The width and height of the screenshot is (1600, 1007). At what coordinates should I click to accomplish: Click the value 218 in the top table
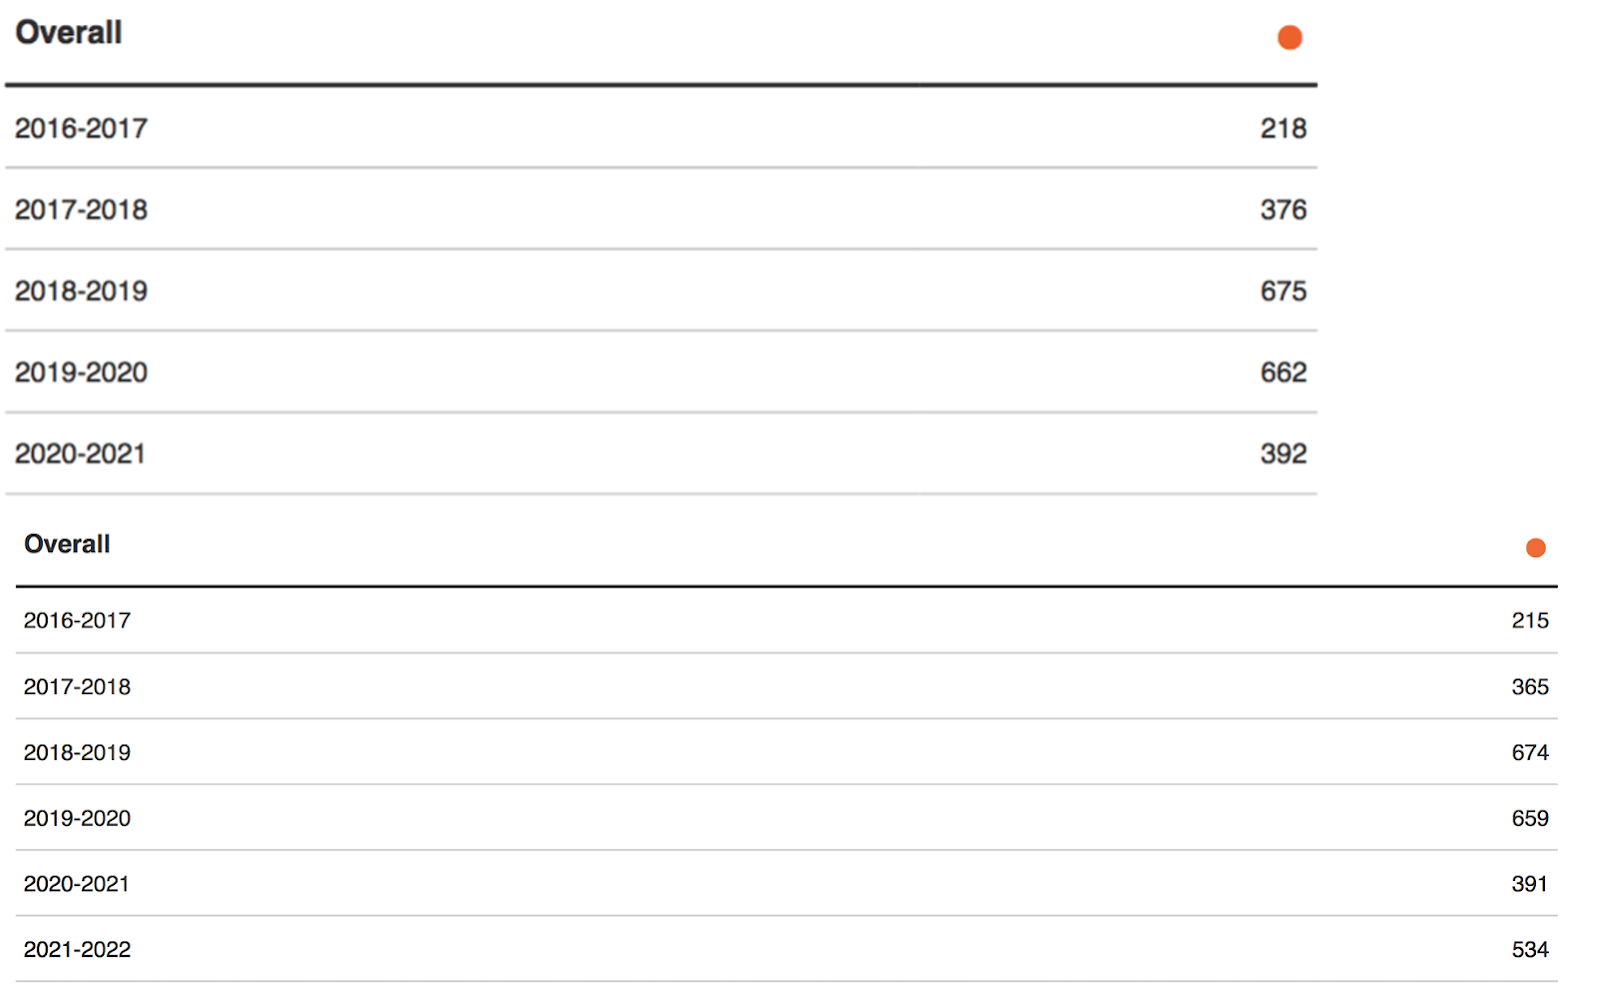tap(1283, 128)
